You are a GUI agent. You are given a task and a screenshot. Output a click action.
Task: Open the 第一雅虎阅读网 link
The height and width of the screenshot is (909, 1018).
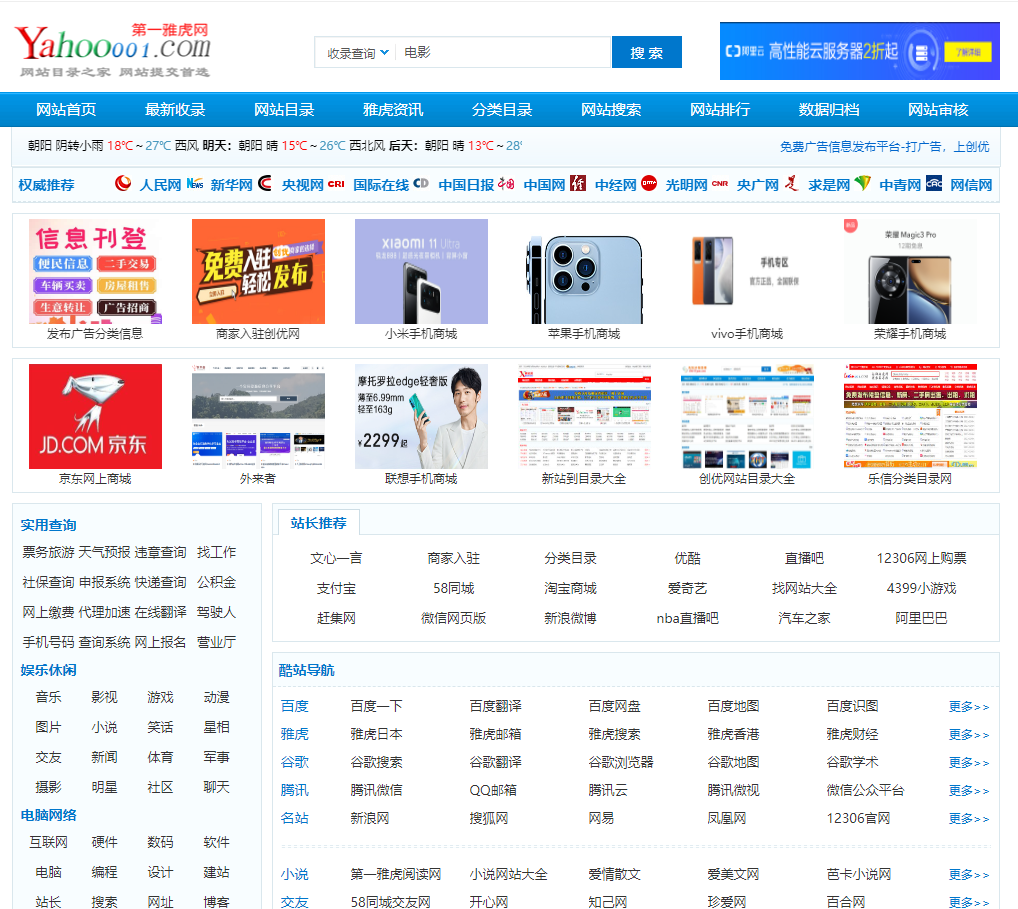396,875
